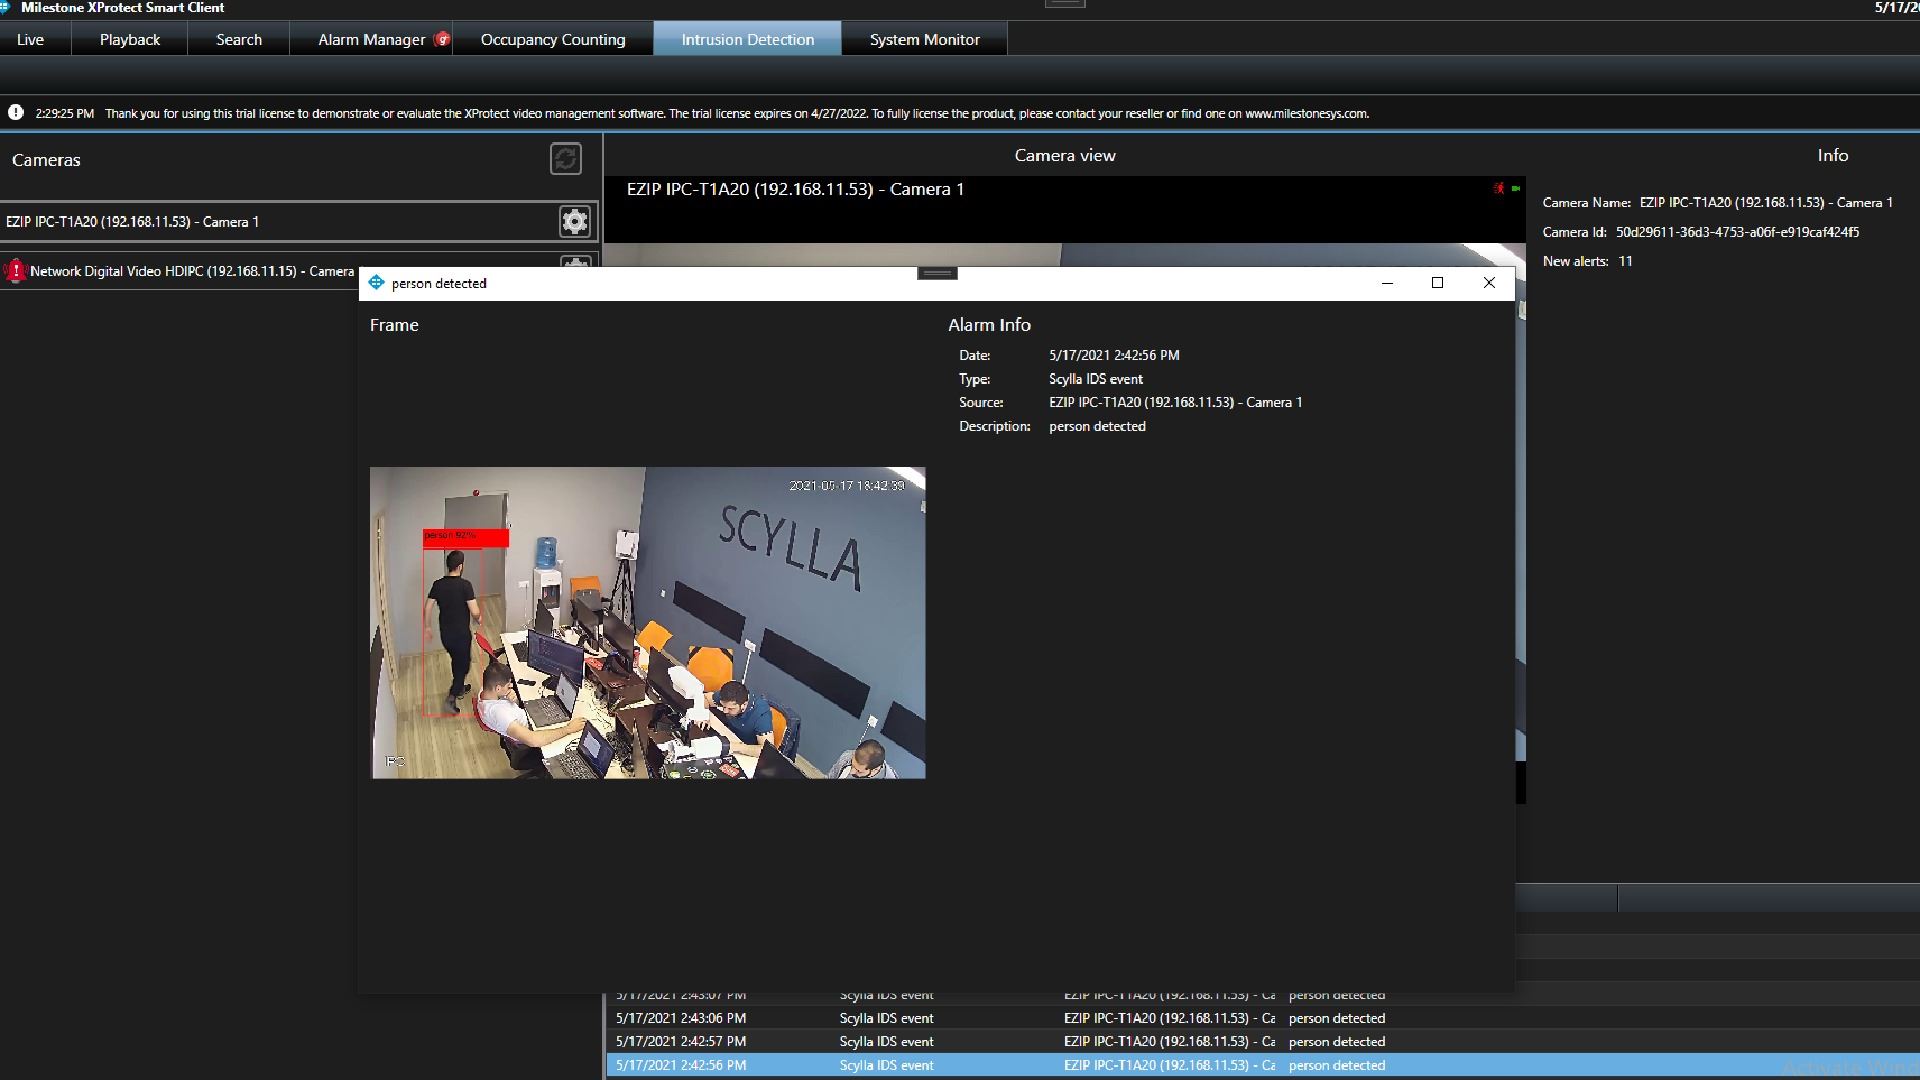
Task: Refresh the Cameras list
Action: (x=566, y=158)
